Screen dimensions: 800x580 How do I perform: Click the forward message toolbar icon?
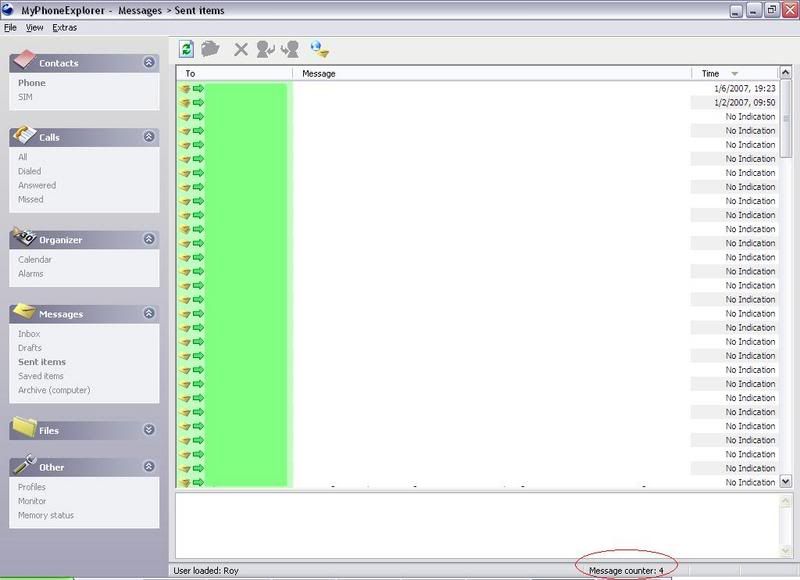[x=291, y=49]
